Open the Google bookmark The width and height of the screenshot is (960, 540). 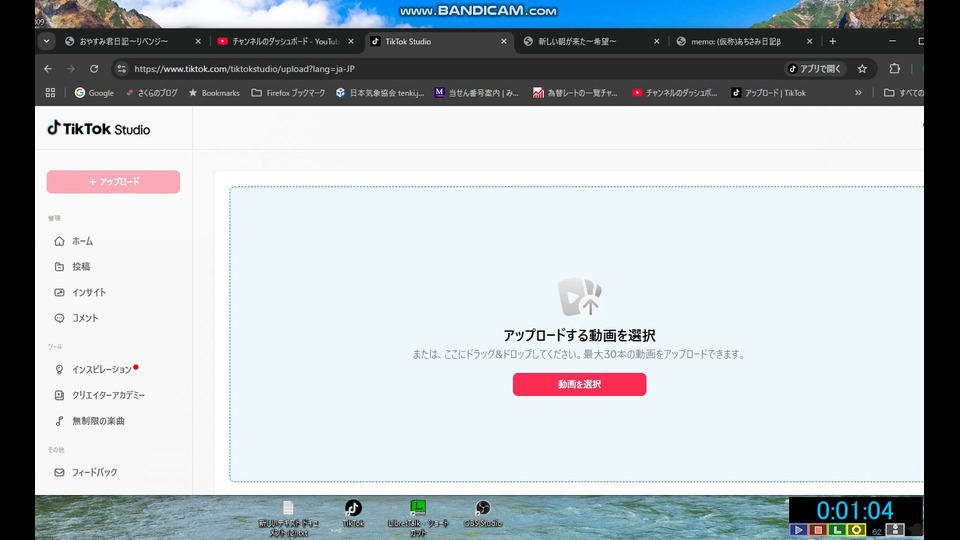(94, 93)
